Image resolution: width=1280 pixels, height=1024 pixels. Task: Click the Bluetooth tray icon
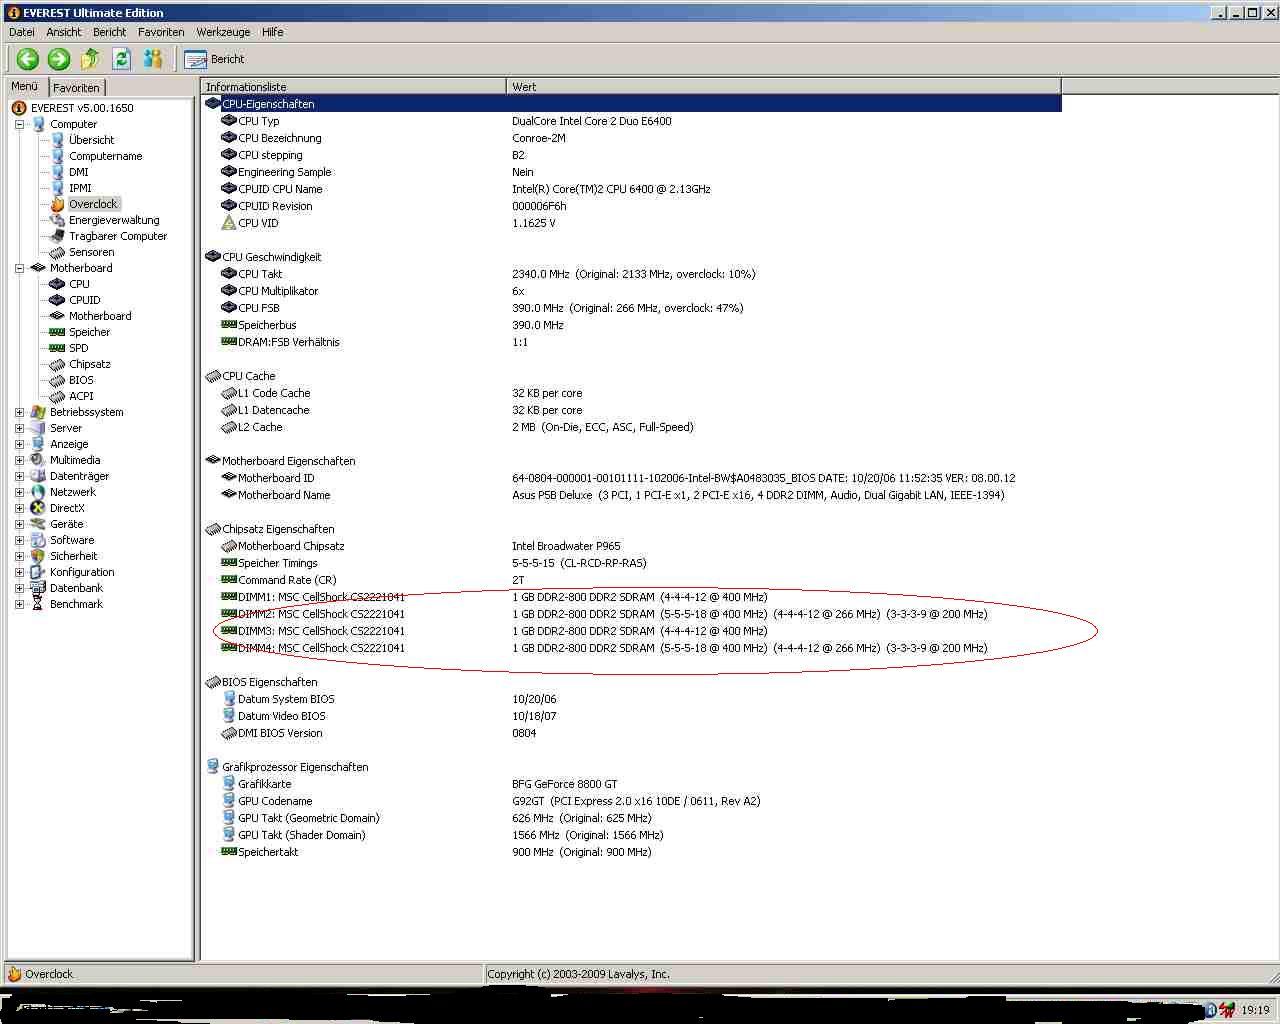(x=1210, y=1010)
